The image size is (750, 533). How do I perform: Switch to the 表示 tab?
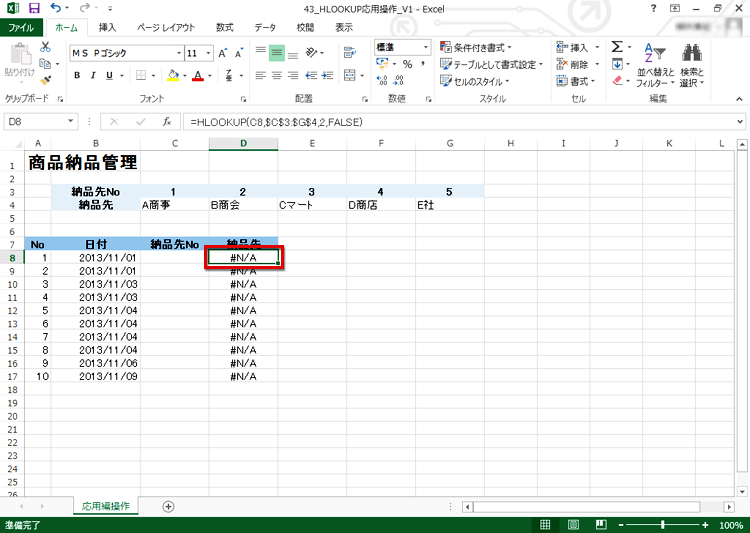tap(344, 28)
